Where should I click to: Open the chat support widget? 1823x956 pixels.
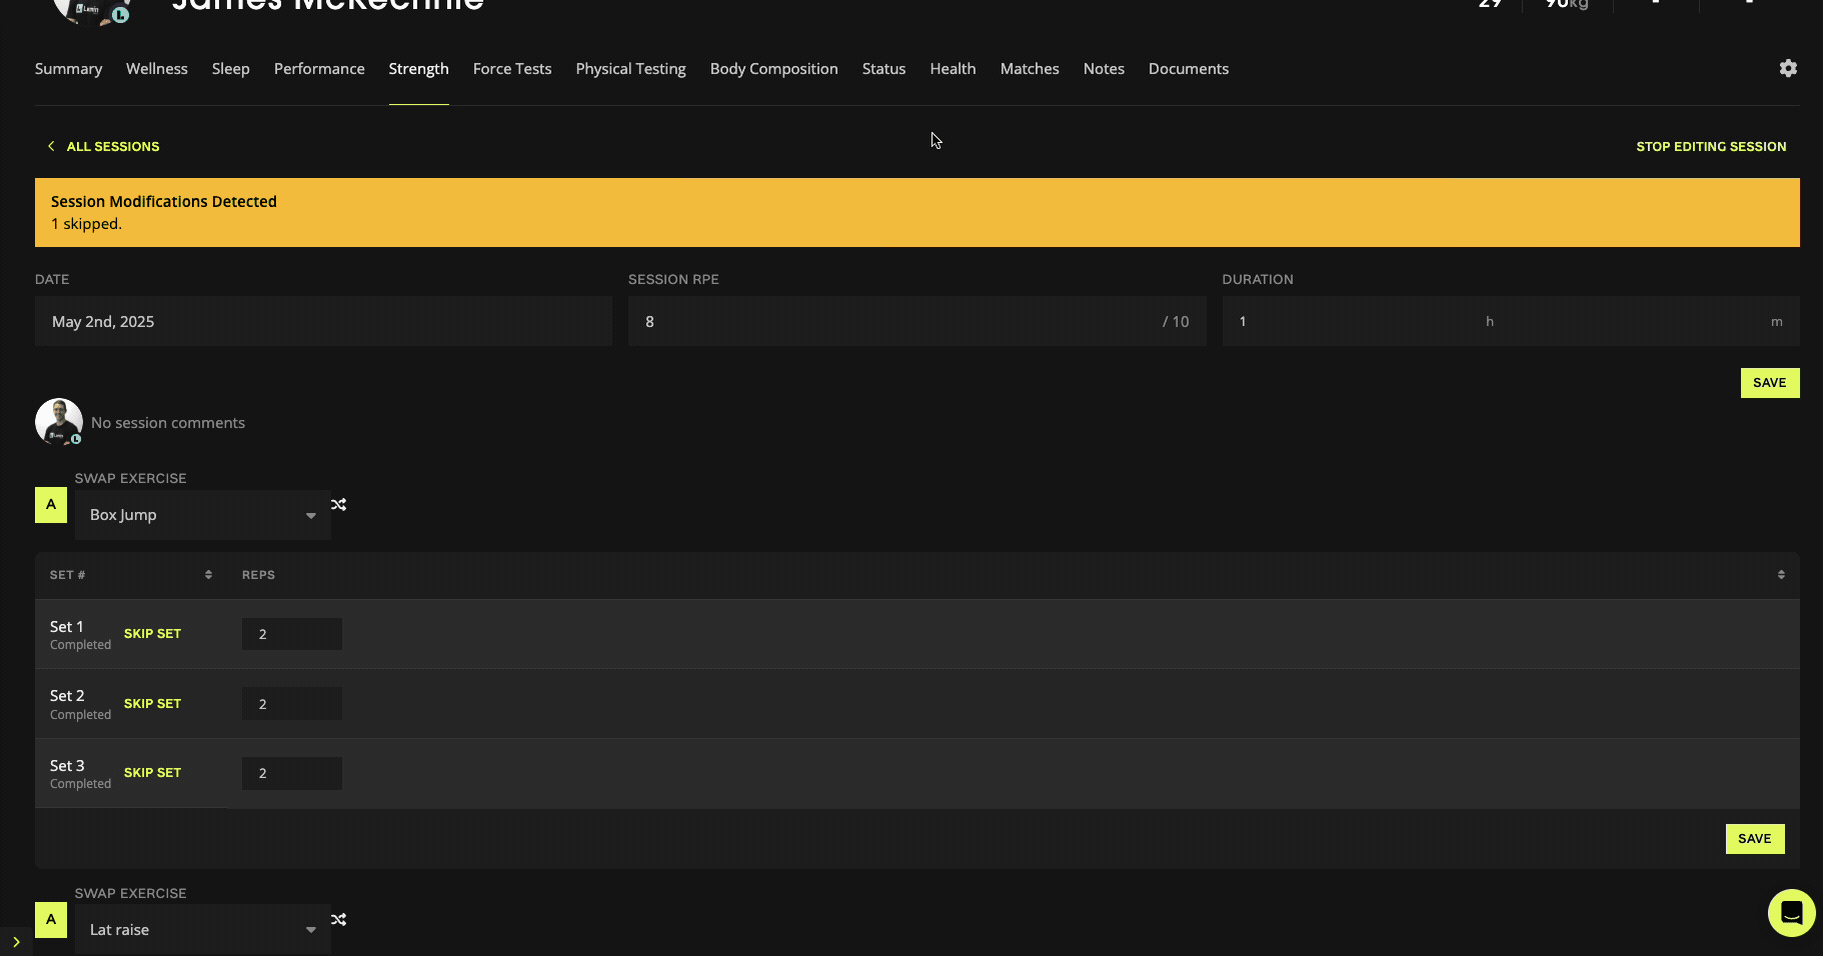coord(1791,913)
